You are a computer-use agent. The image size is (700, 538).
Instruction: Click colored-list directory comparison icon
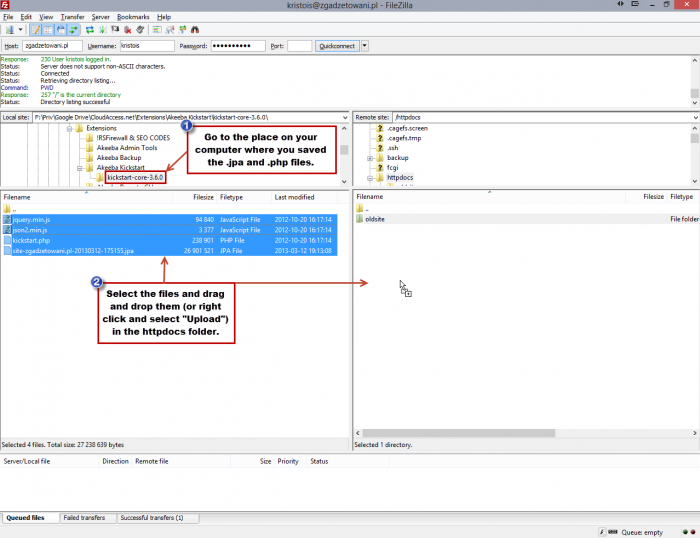tap(157, 30)
